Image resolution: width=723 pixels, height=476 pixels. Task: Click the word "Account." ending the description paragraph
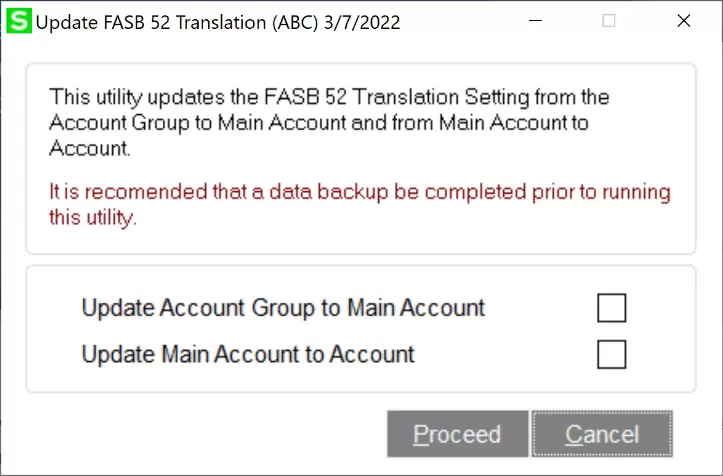(90, 149)
